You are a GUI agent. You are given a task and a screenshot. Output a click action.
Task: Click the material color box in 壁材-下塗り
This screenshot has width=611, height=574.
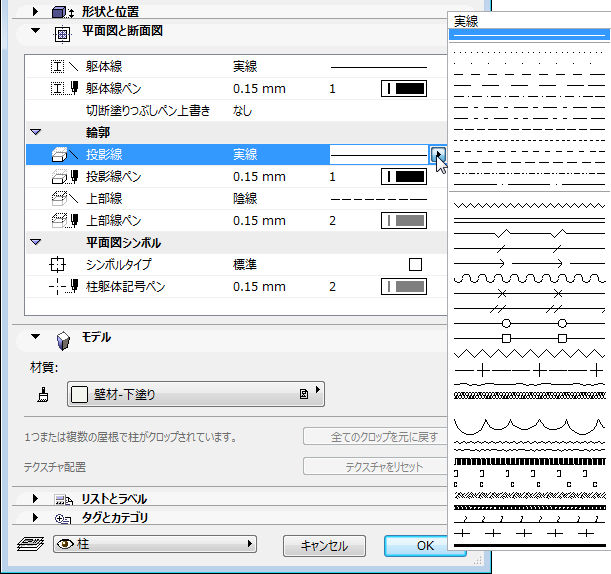tap(79, 394)
